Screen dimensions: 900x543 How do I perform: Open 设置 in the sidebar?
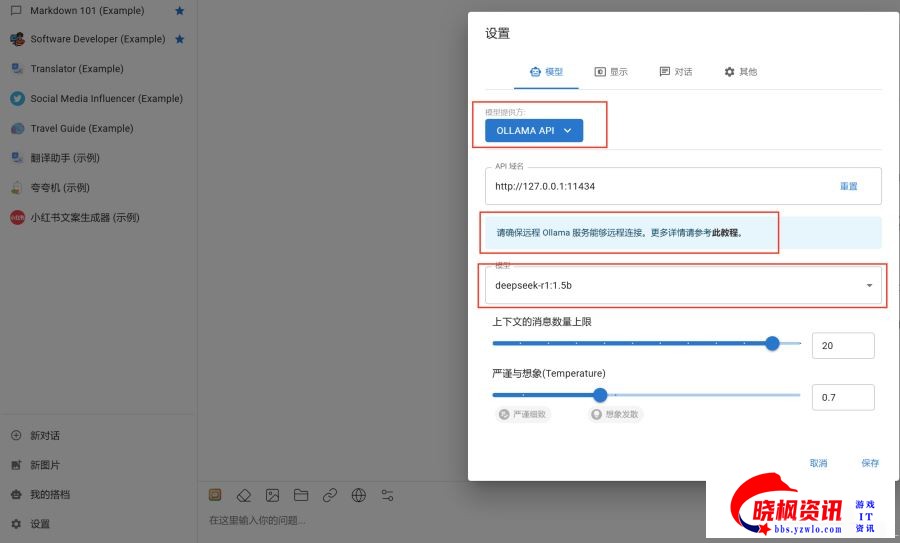(x=40, y=524)
